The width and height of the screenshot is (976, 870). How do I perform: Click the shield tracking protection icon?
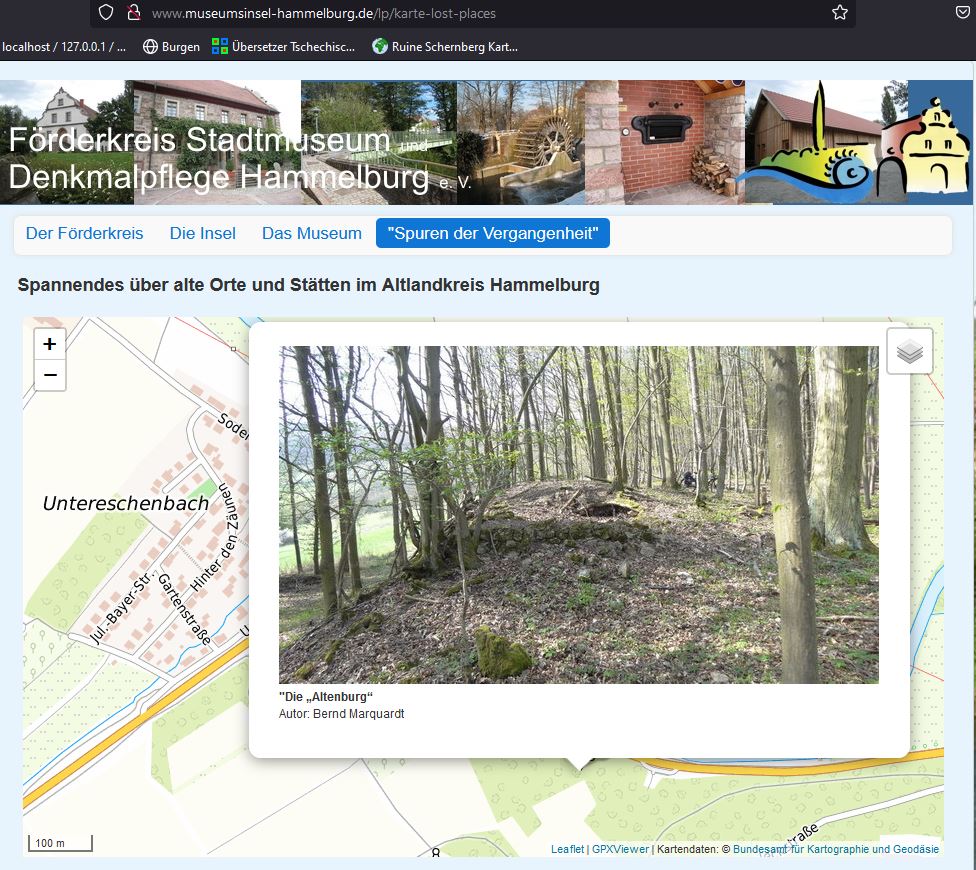coord(106,12)
